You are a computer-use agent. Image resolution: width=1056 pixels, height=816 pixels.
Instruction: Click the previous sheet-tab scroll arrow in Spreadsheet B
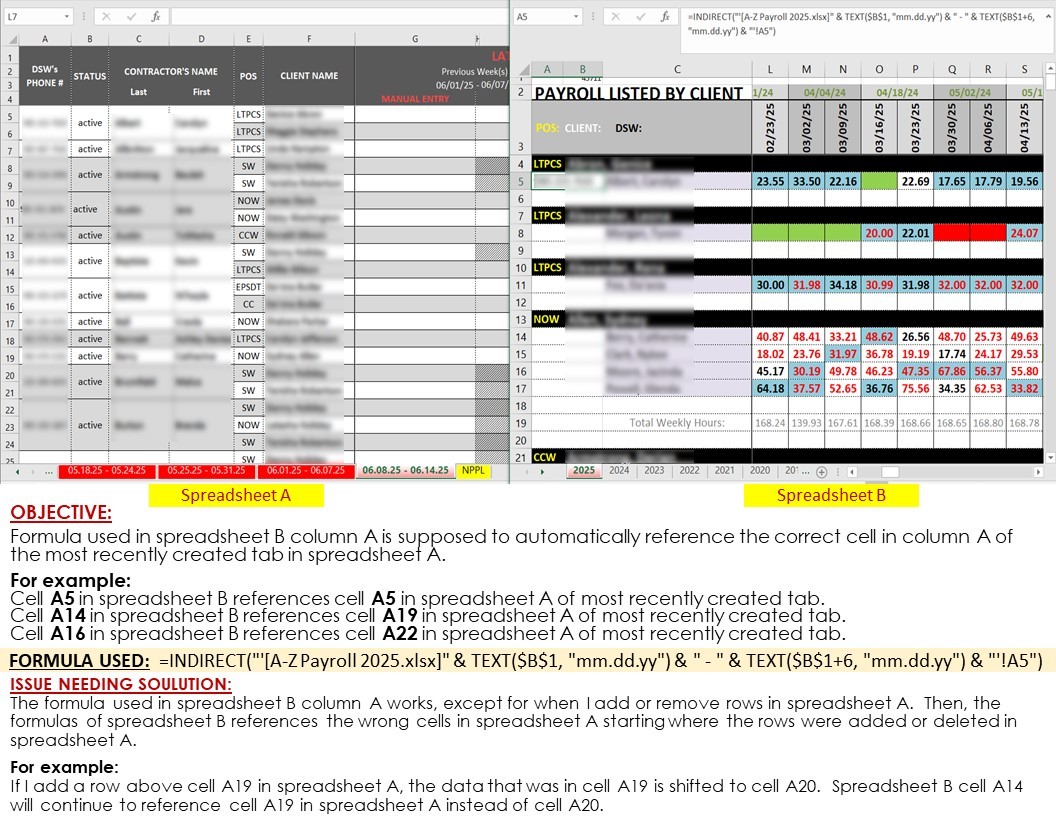[528, 470]
